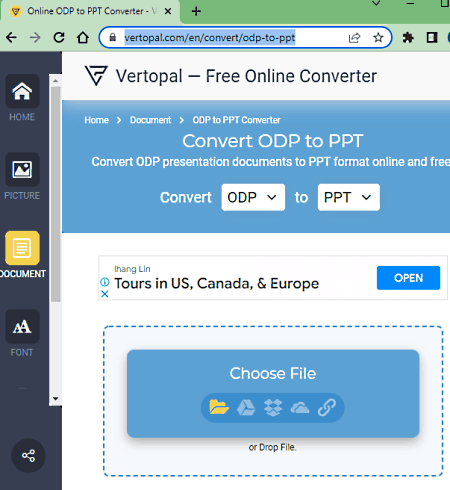
Task: Click the Choose File button
Action: (273, 393)
